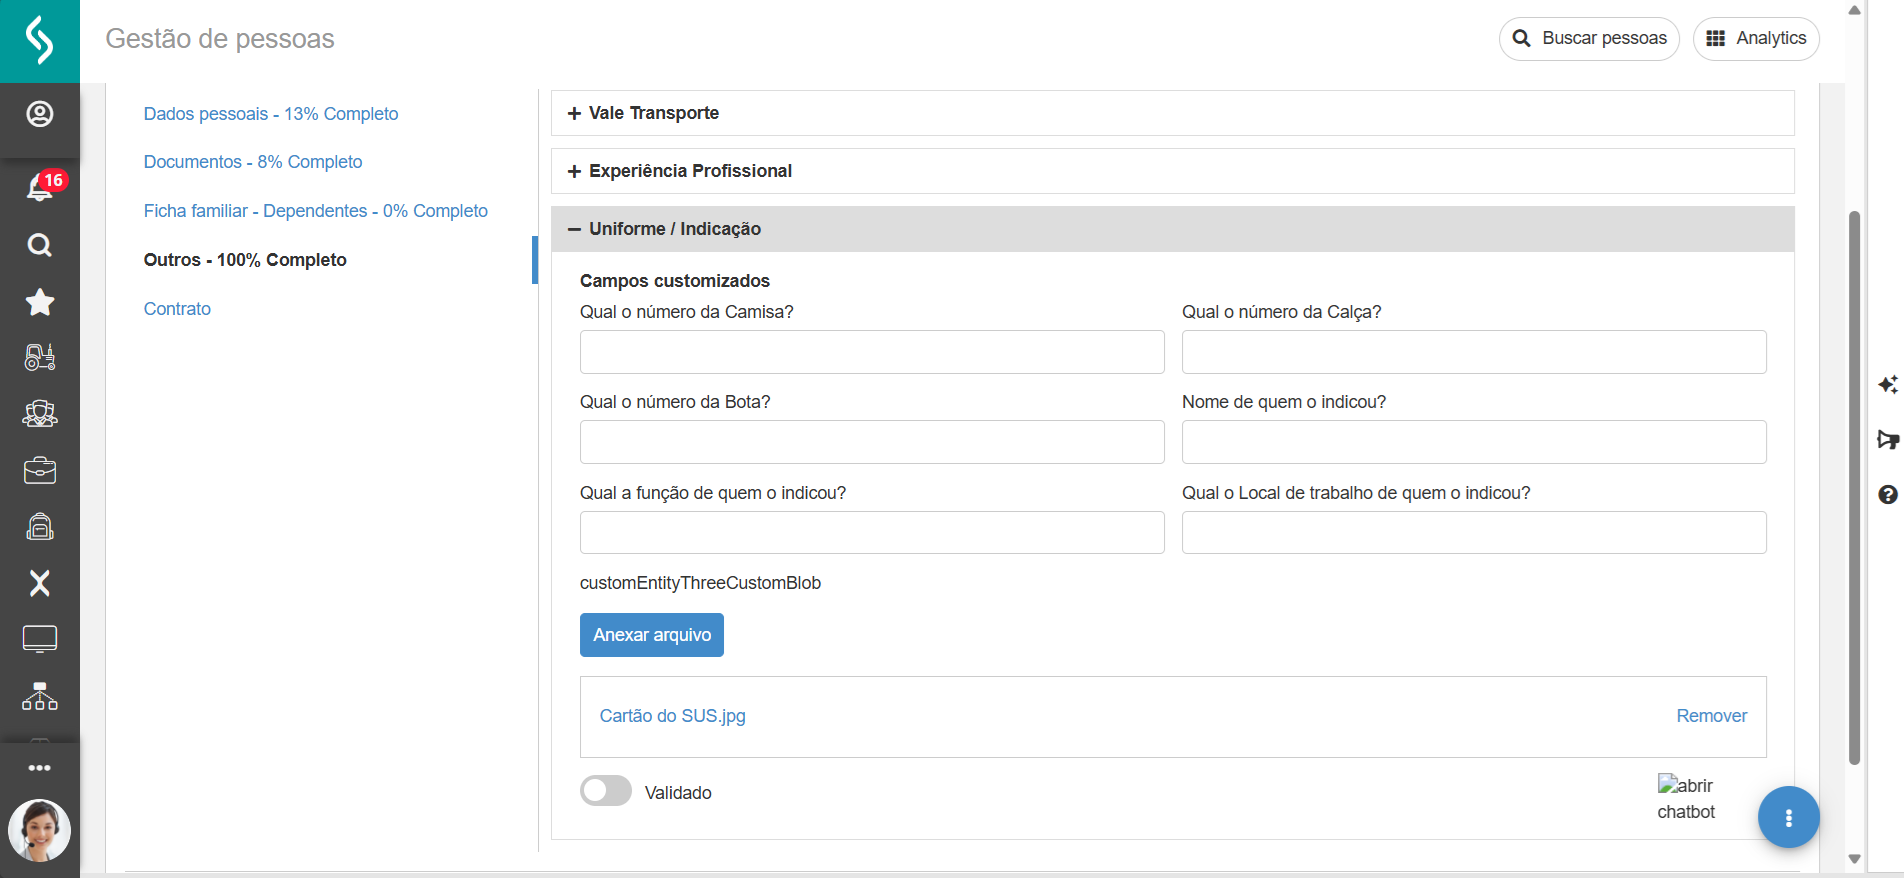
Task: Remove the Cartão do SUS.jpg attachment
Action: click(x=1712, y=716)
